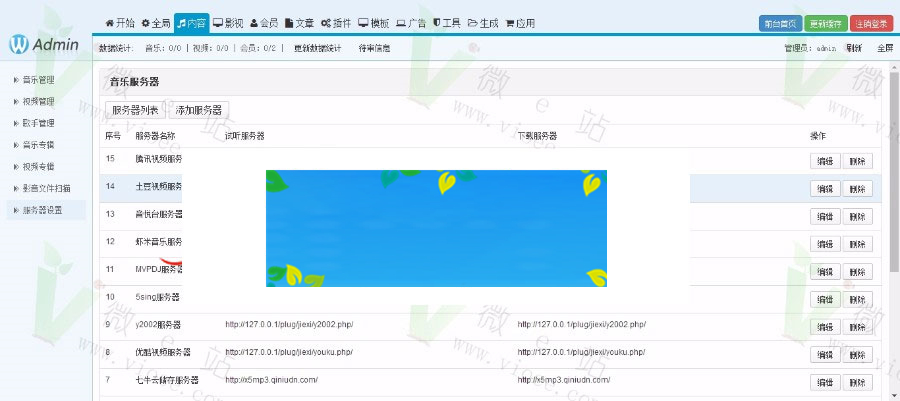Open 影音文件扫描 in the sidebar
Viewport: 900px width, 401px height.
pos(46,188)
